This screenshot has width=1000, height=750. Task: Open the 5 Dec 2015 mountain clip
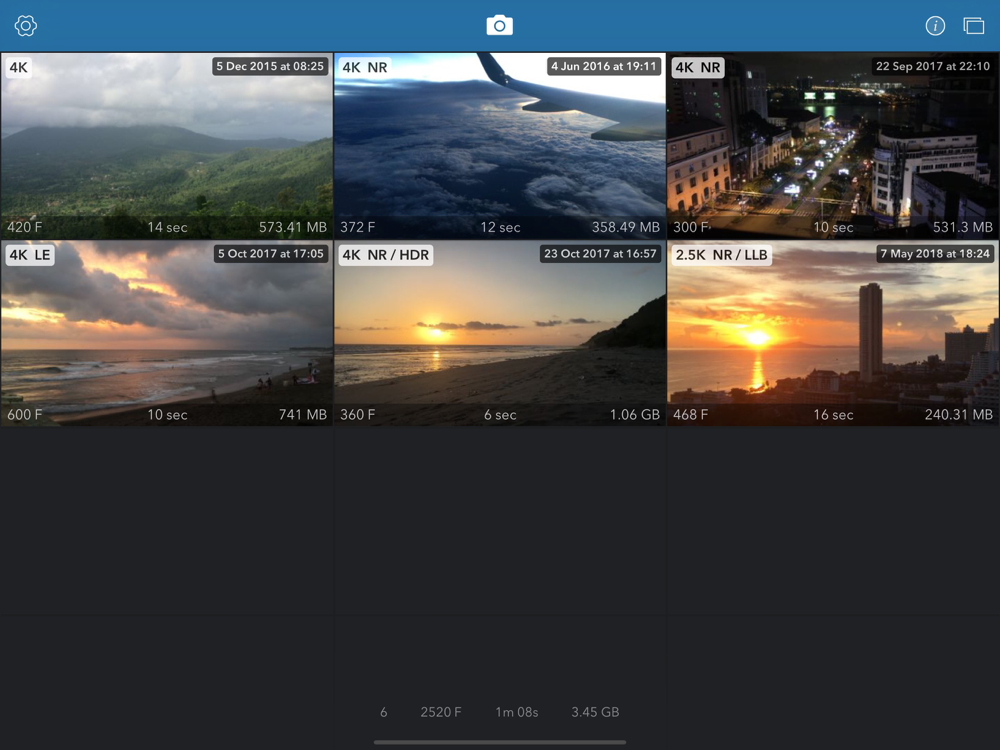point(166,146)
